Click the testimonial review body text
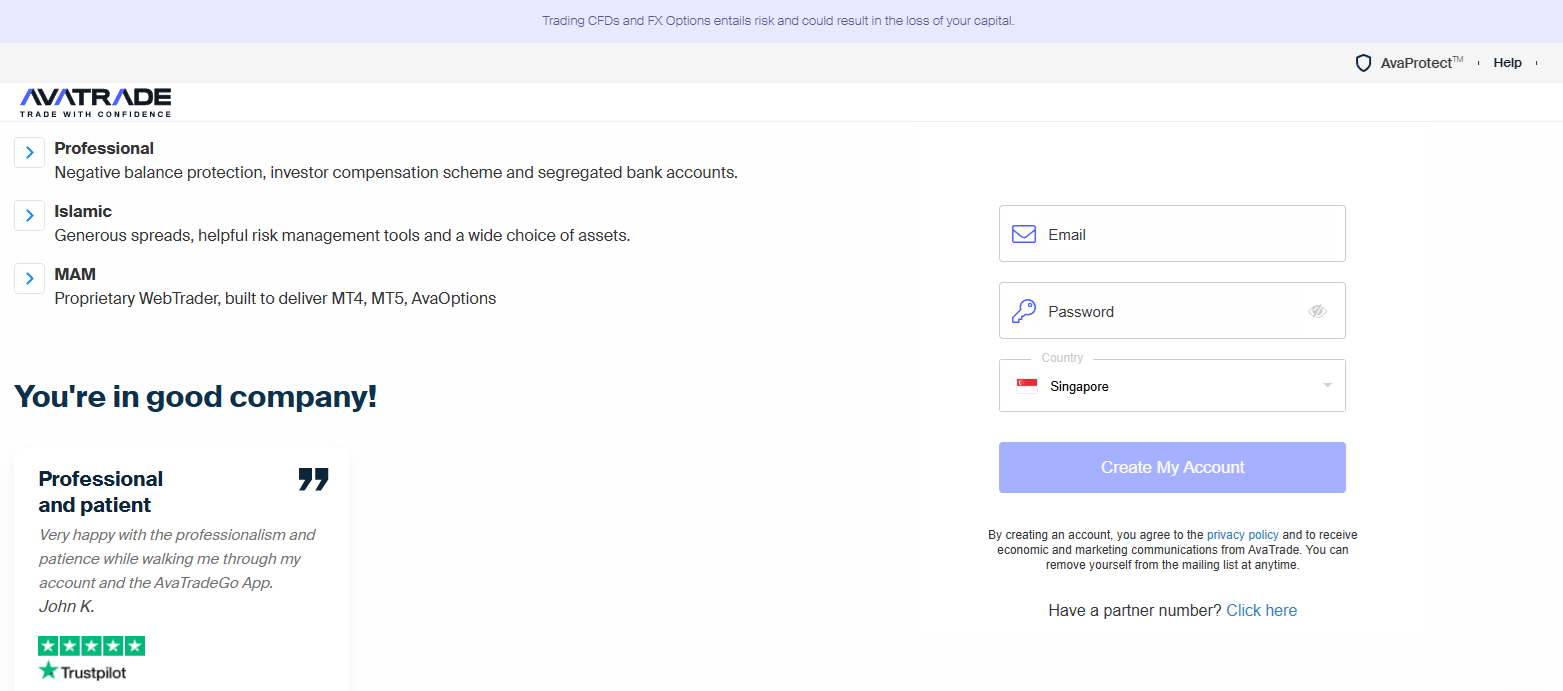This screenshot has height=691, width=1563. [177, 559]
